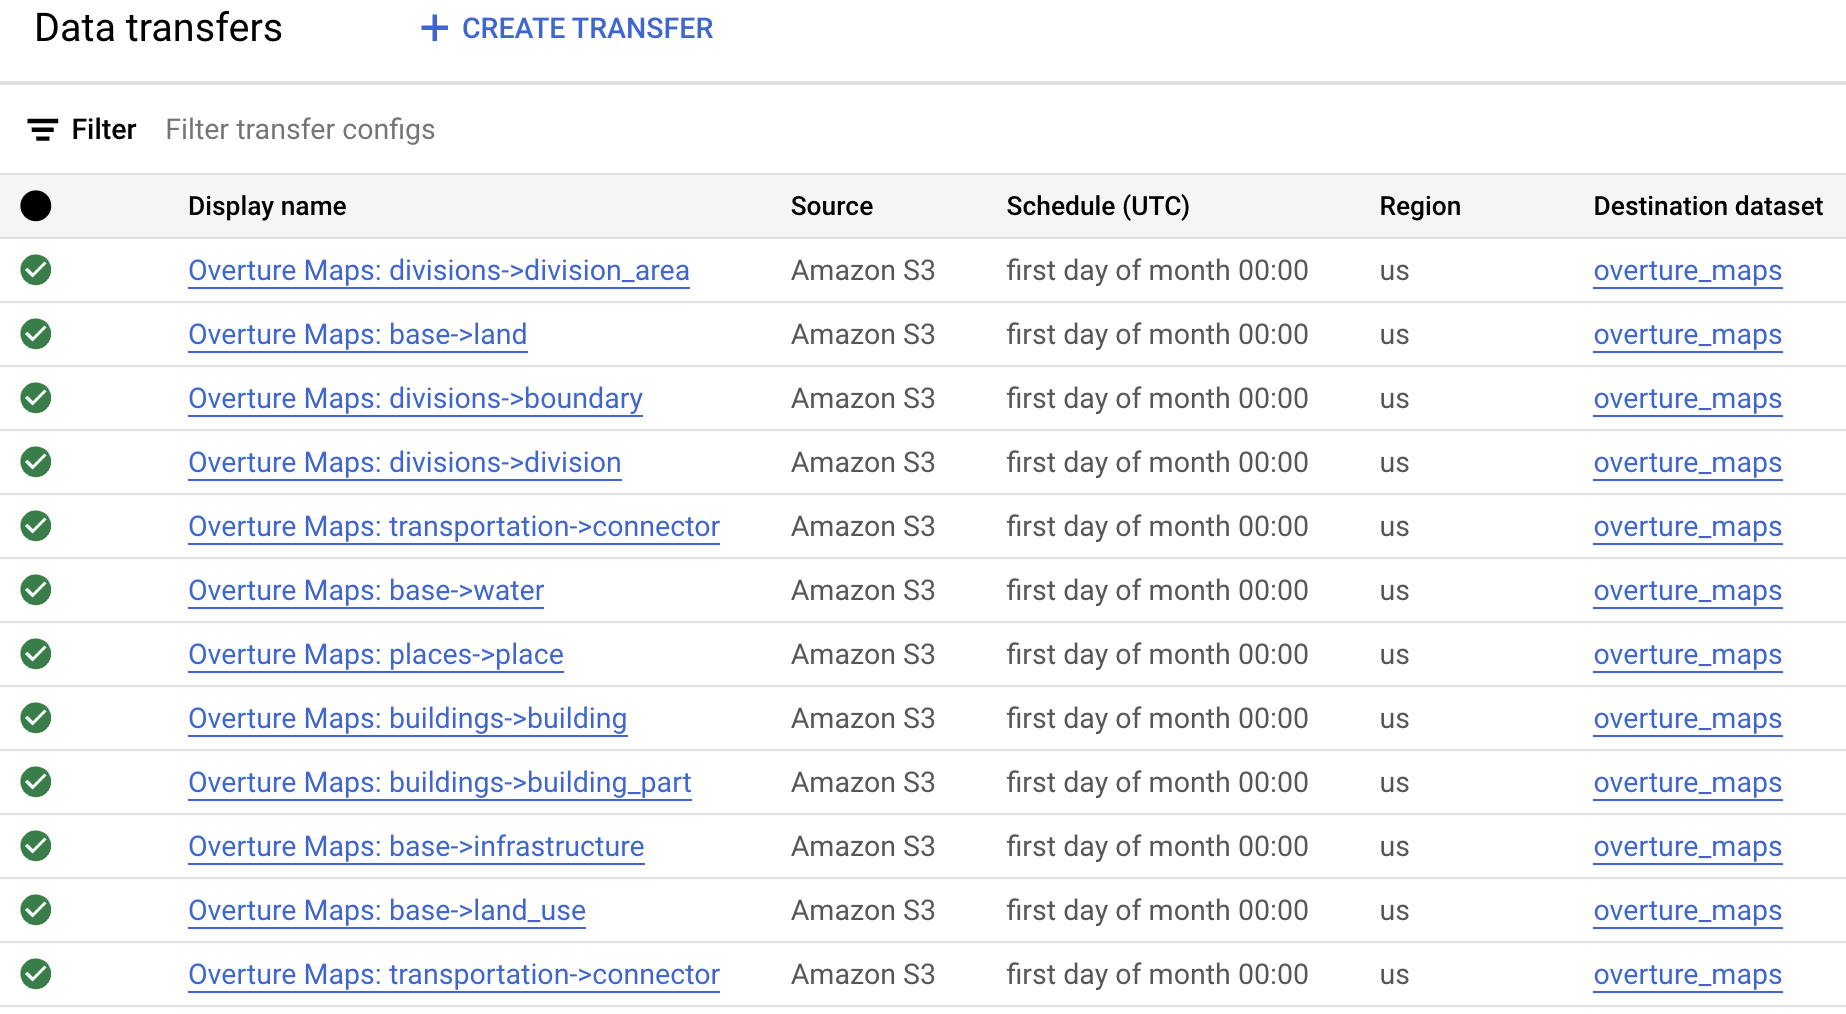The width and height of the screenshot is (1846, 1014).
Task: Click status icon of the divisions->division row
Action: click(x=36, y=462)
